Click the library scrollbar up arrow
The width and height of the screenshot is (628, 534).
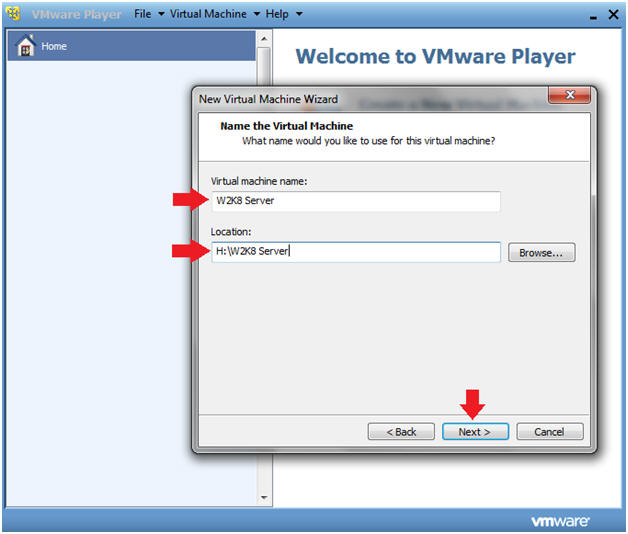pyautogui.click(x=264, y=39)
